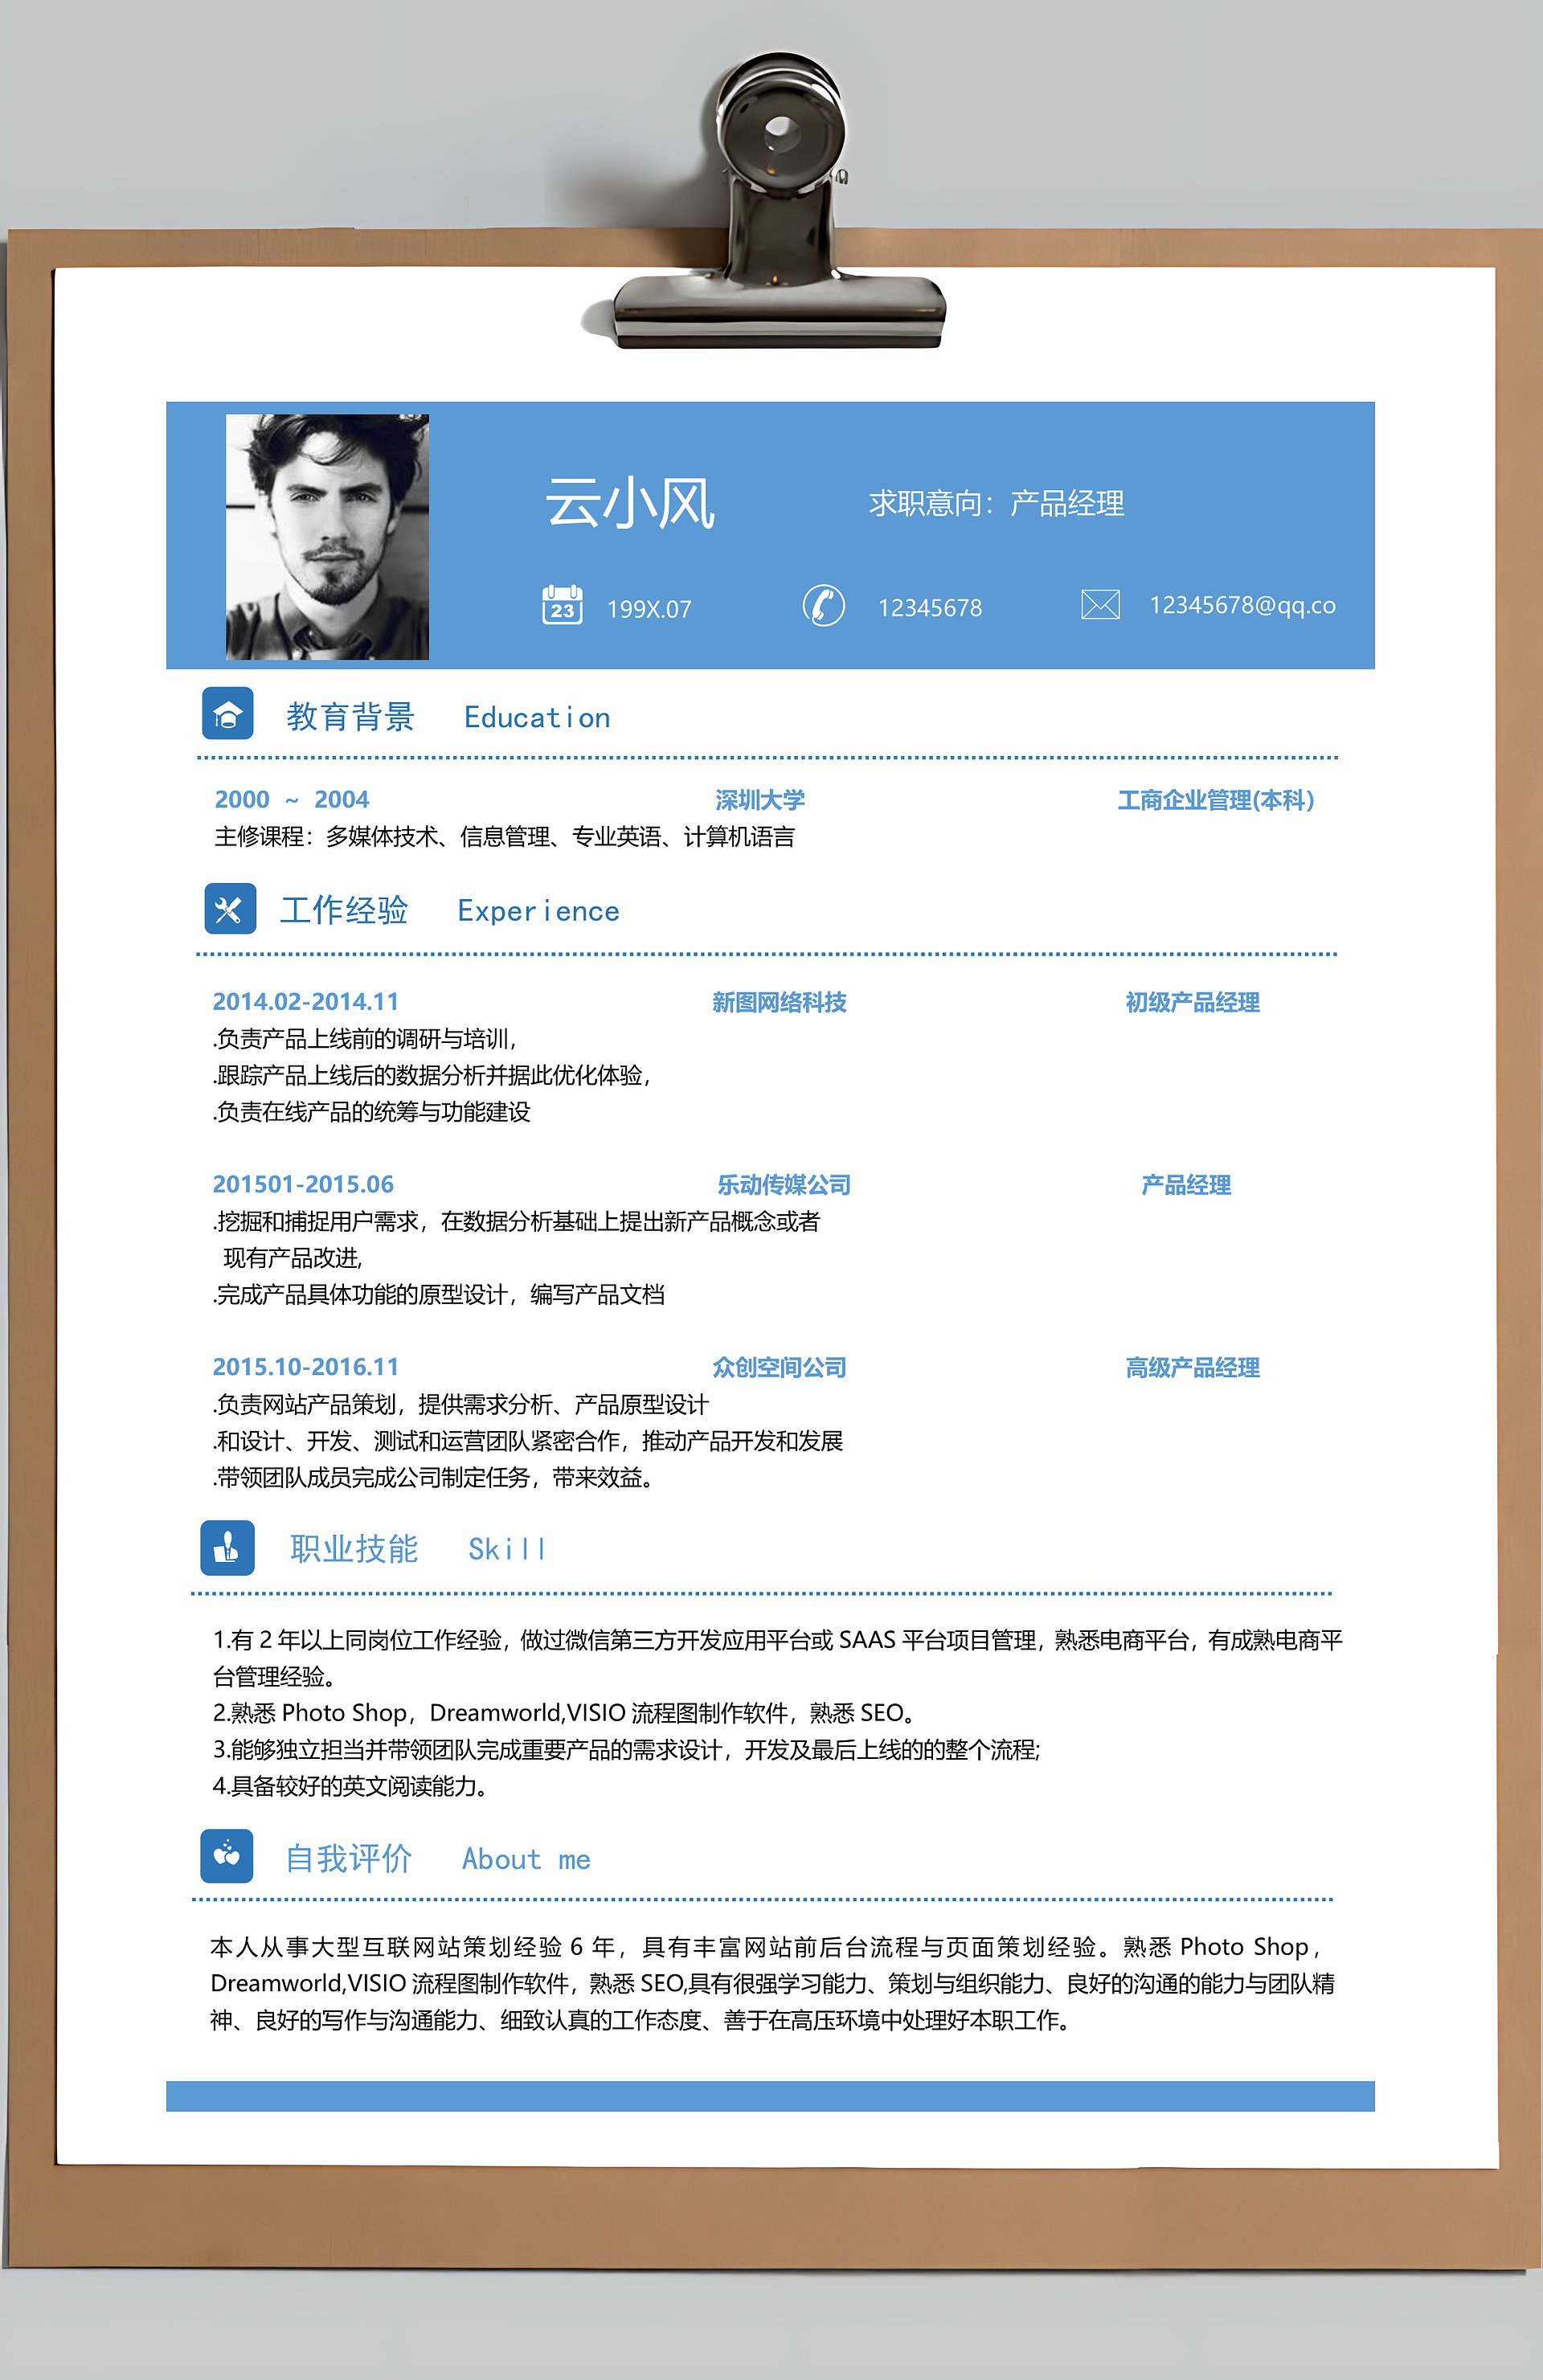1543x2380 pixels.
Task: Click the email address 12345678@qq.co
Action: pyautogui.click(x=1242, y=605)
